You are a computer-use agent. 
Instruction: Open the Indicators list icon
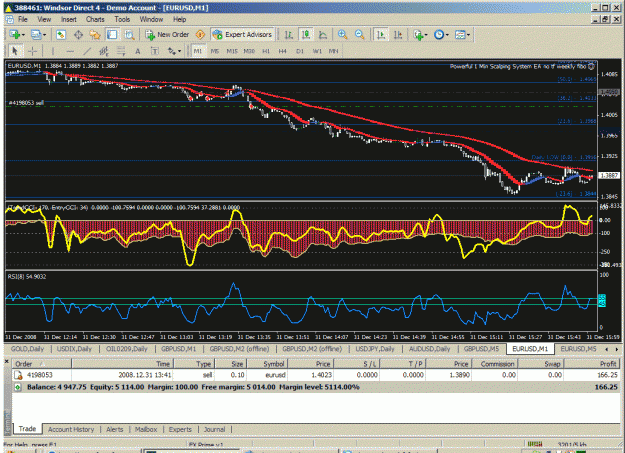(x=418, y=35)
